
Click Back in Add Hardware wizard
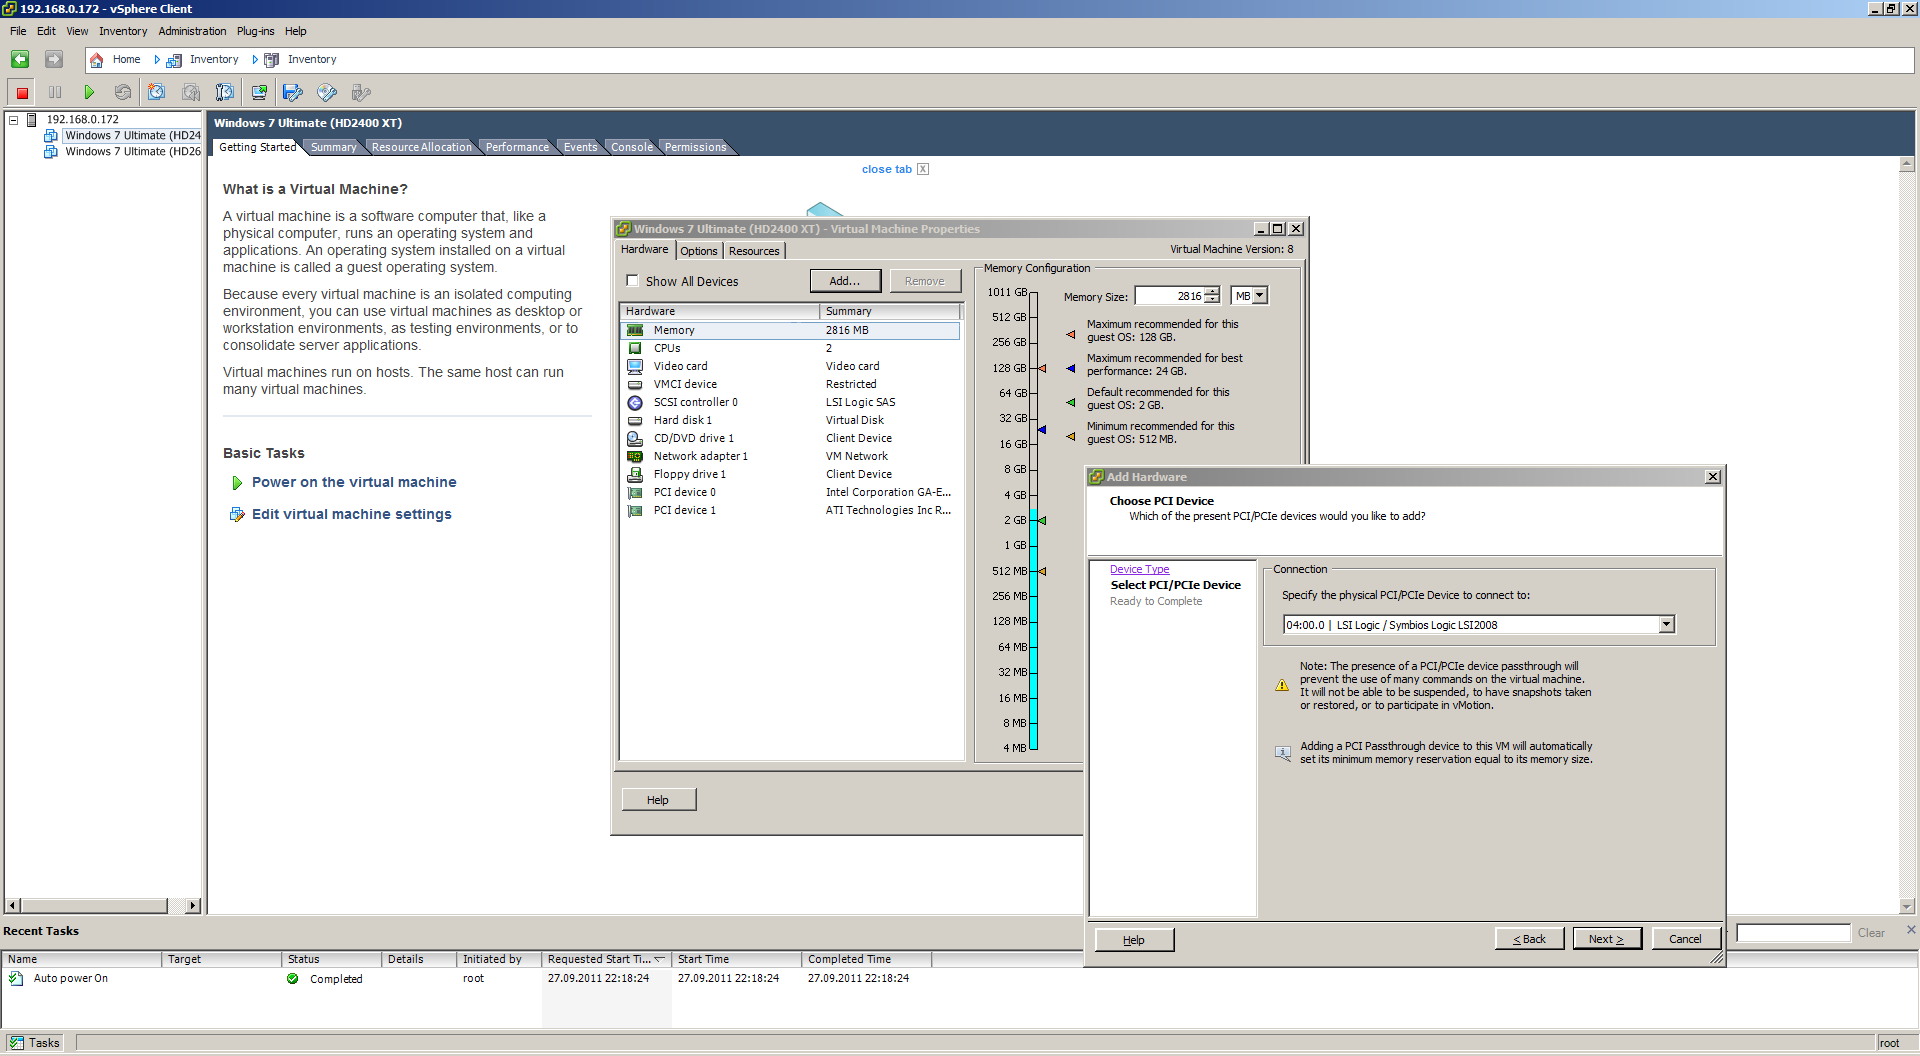pyautogui.click(x=1529, y=939)
